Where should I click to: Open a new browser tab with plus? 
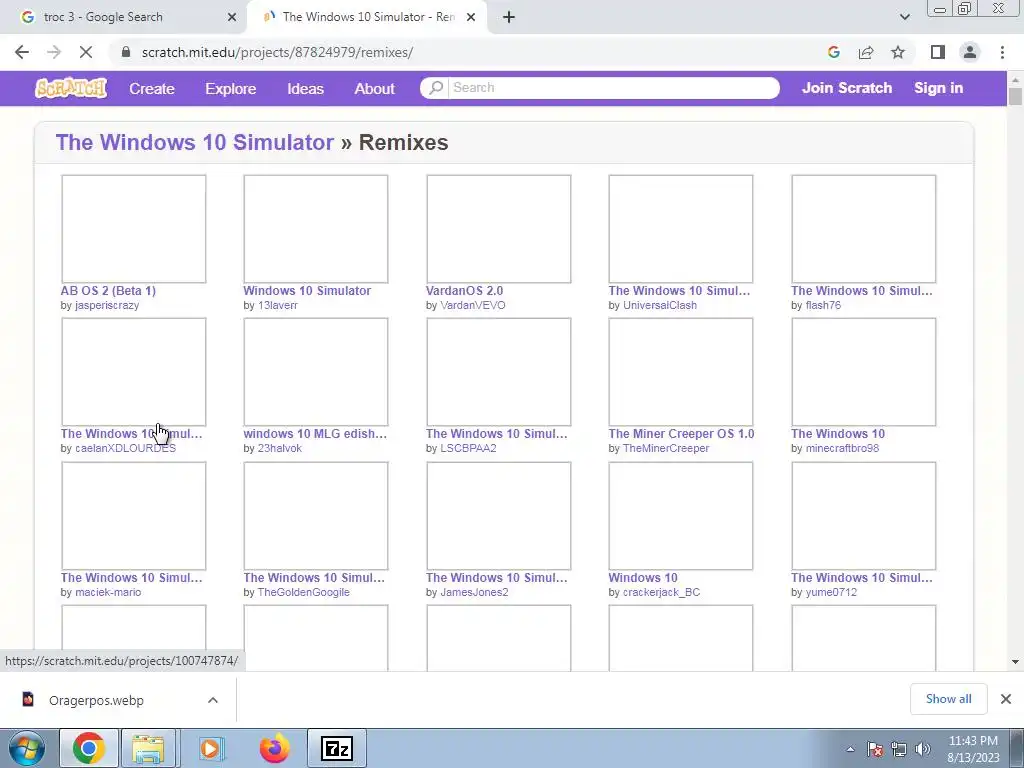[x=509, y=17]
